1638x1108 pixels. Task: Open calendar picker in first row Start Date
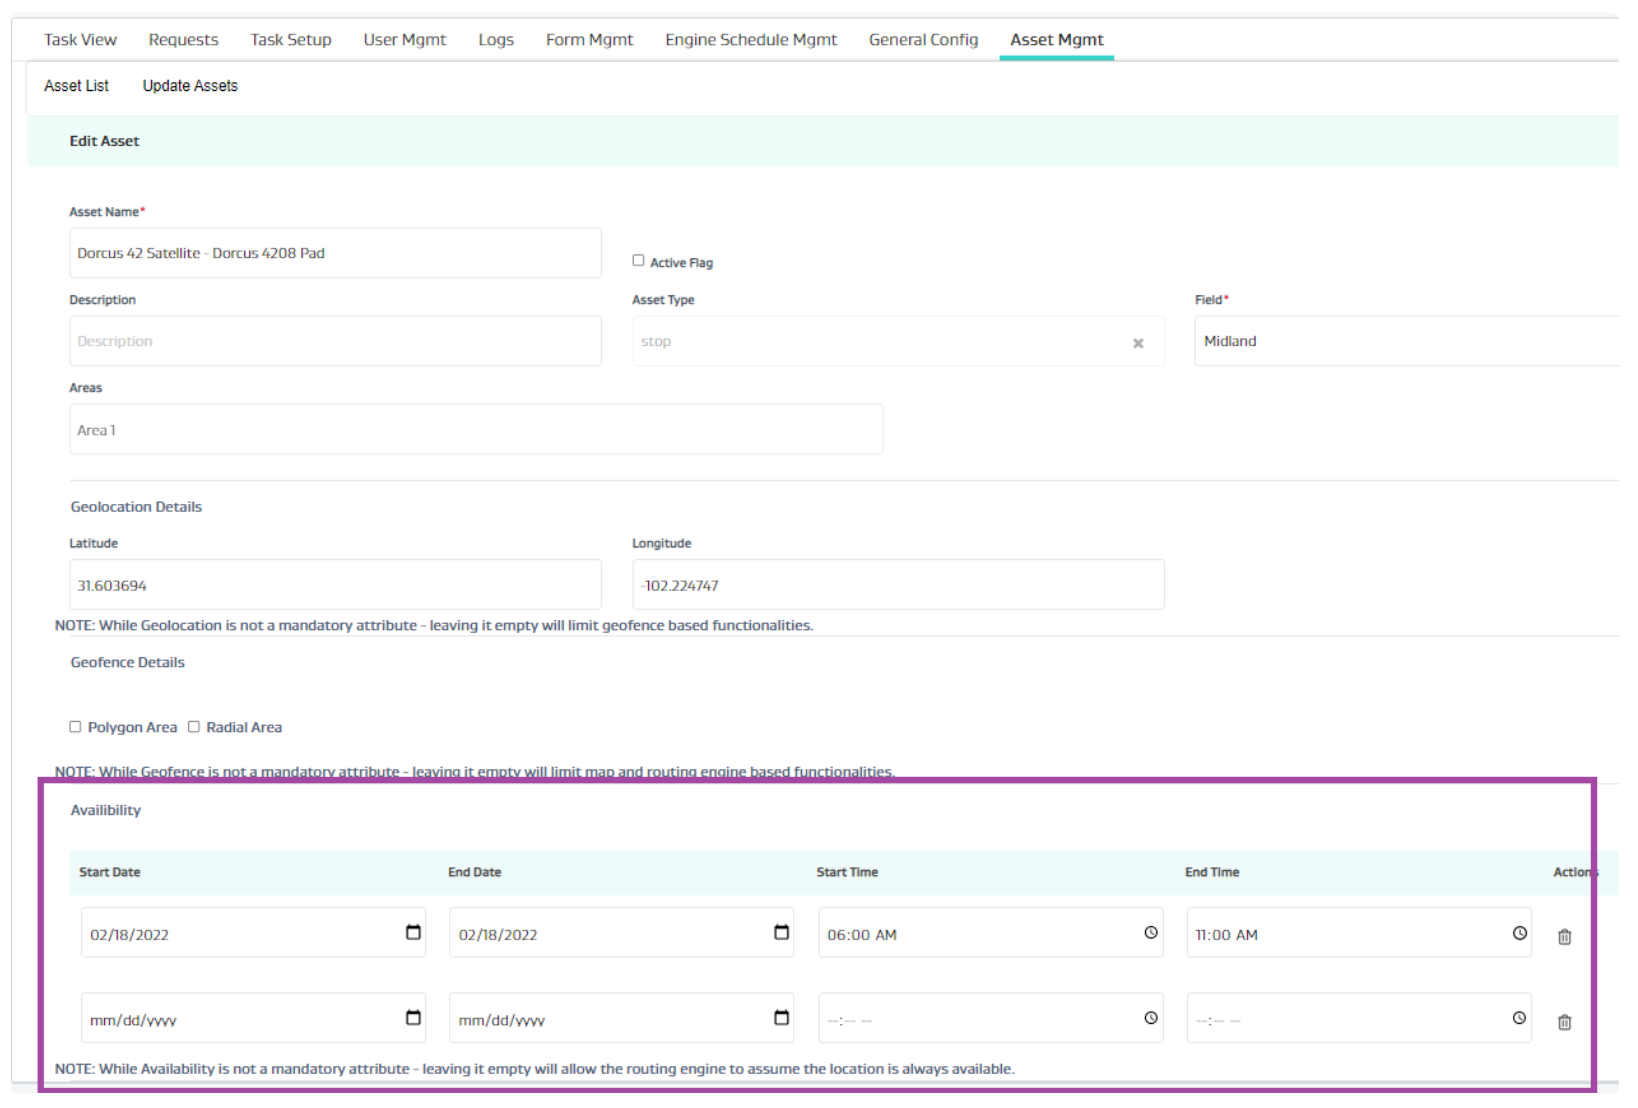pyautogui.click(x=413, y=933)
